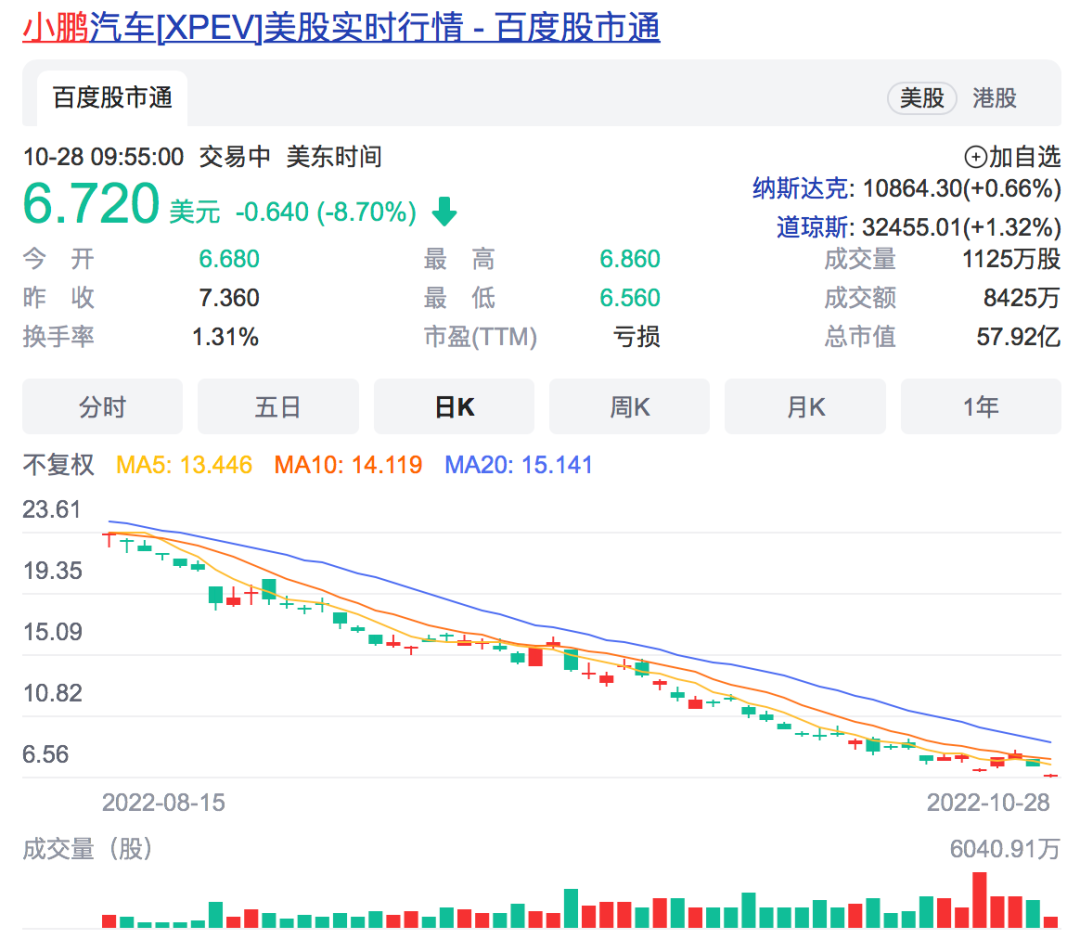Click the first candlestick on 2022-08-15
This screenshot has height=939, width=1080.
tap(109, 539)
